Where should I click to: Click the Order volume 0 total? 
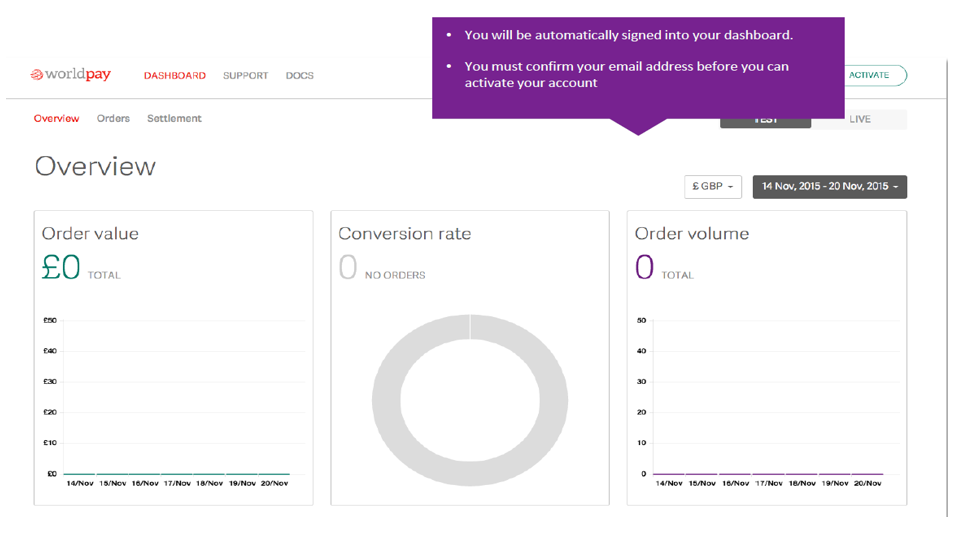(644, 267)
